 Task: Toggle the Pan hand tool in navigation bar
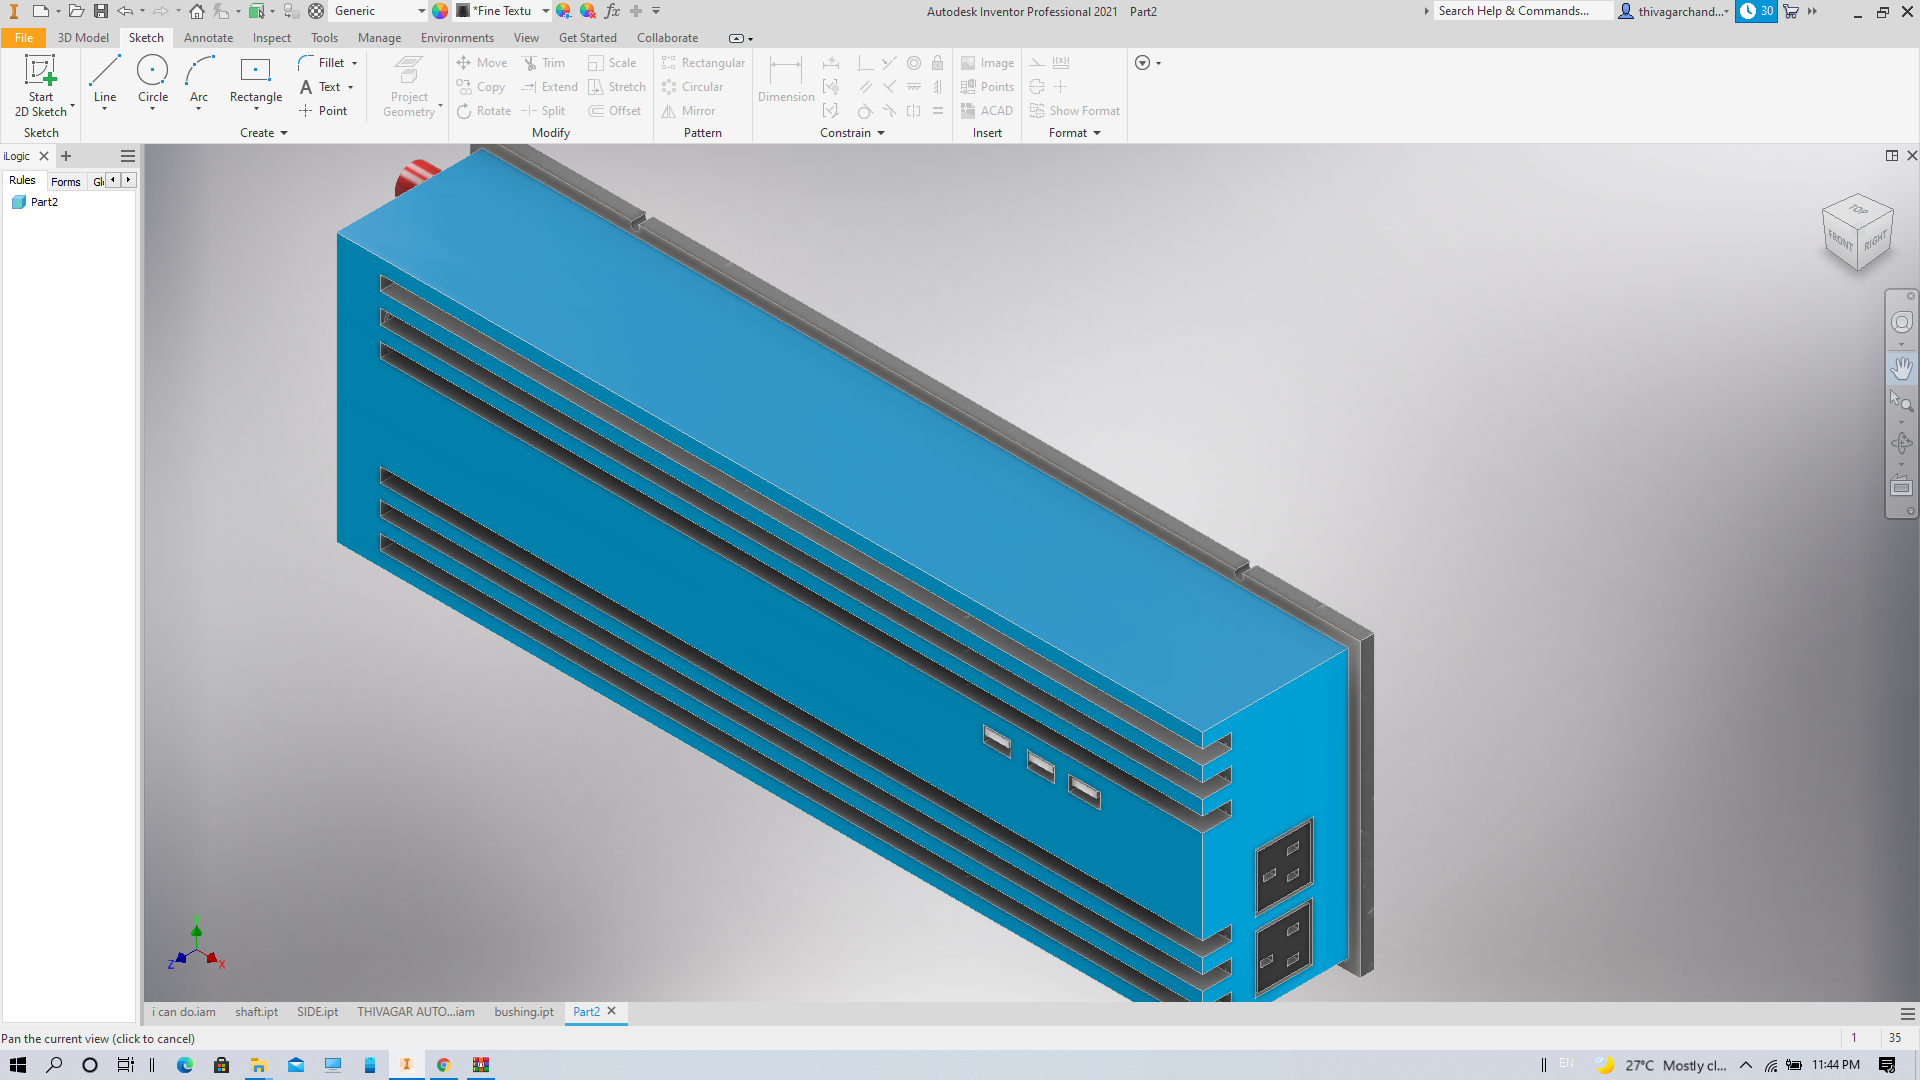tap(1901, 368)
